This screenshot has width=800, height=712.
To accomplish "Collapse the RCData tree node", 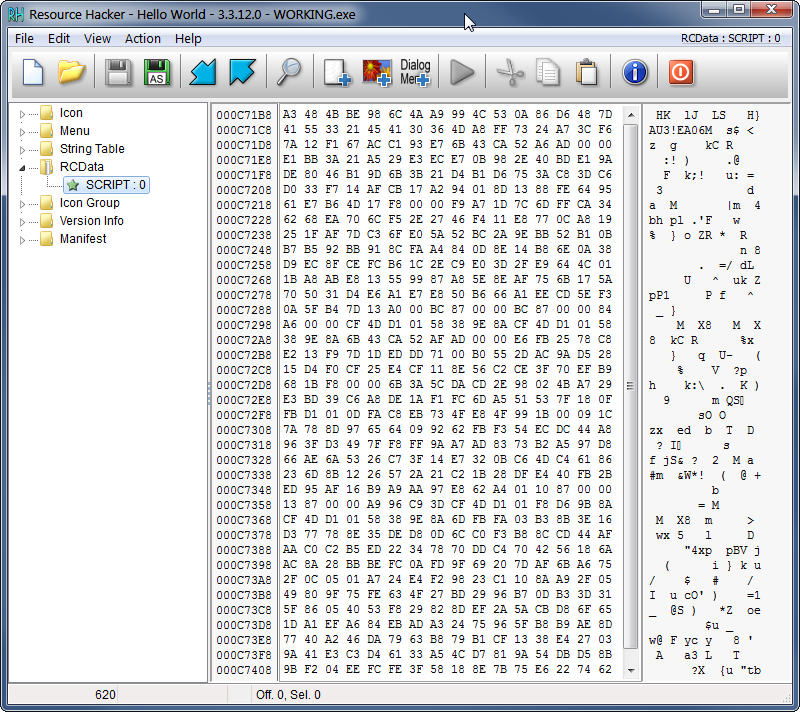I will (x=22, y=168).
